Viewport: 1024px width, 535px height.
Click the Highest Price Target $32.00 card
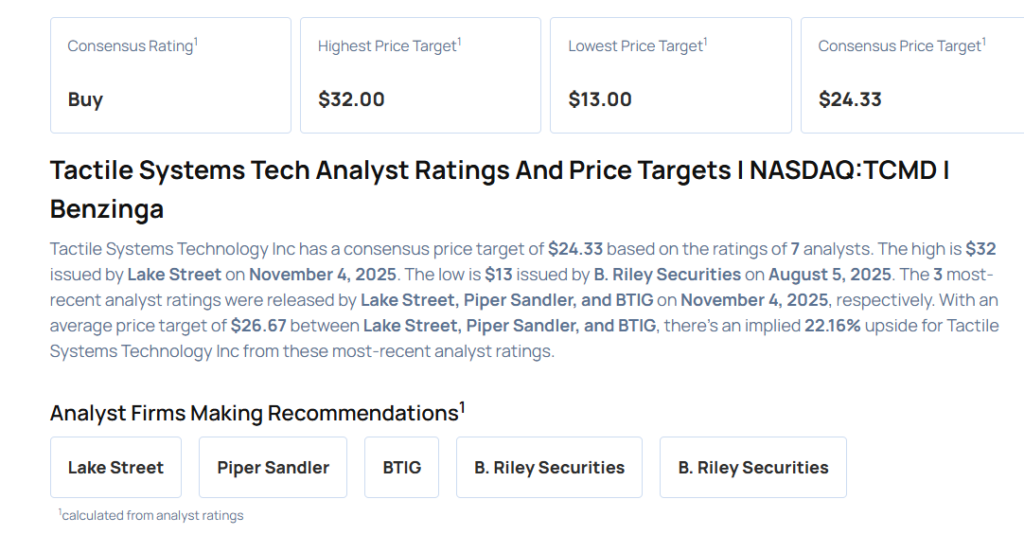pos(420,75)
